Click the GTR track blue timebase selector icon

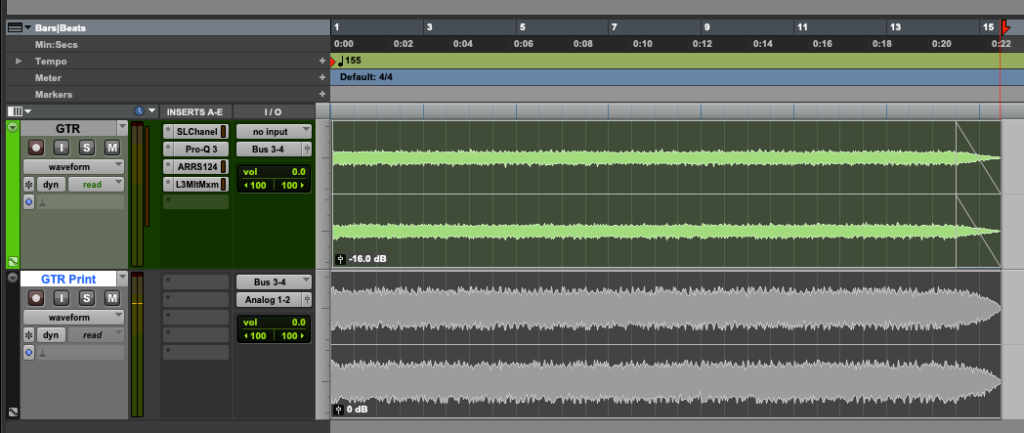(29, 202)
